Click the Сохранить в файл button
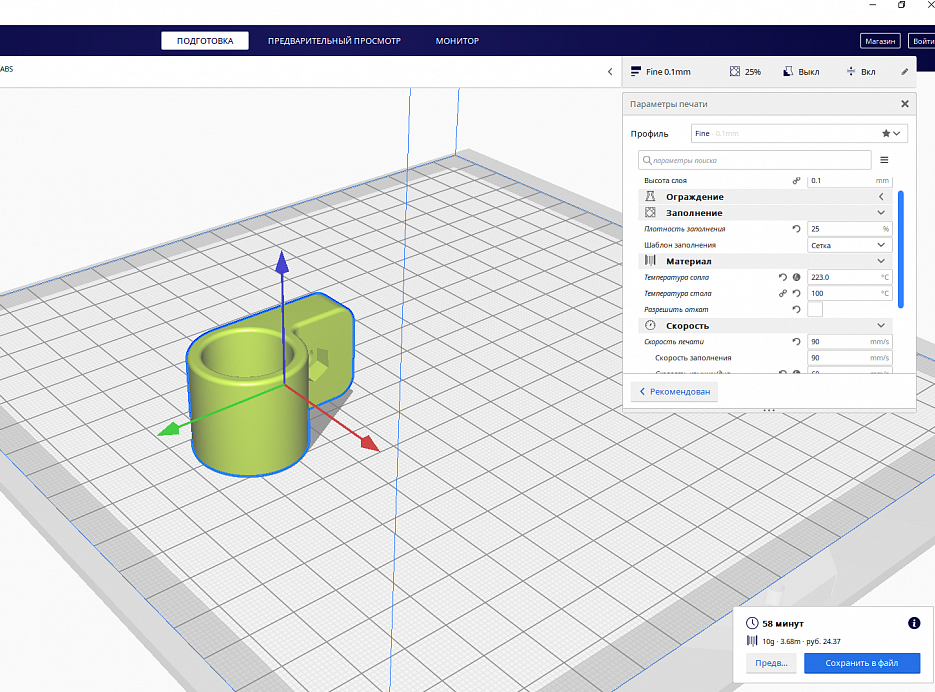The image size is (935, 692). tap(862, 663)
